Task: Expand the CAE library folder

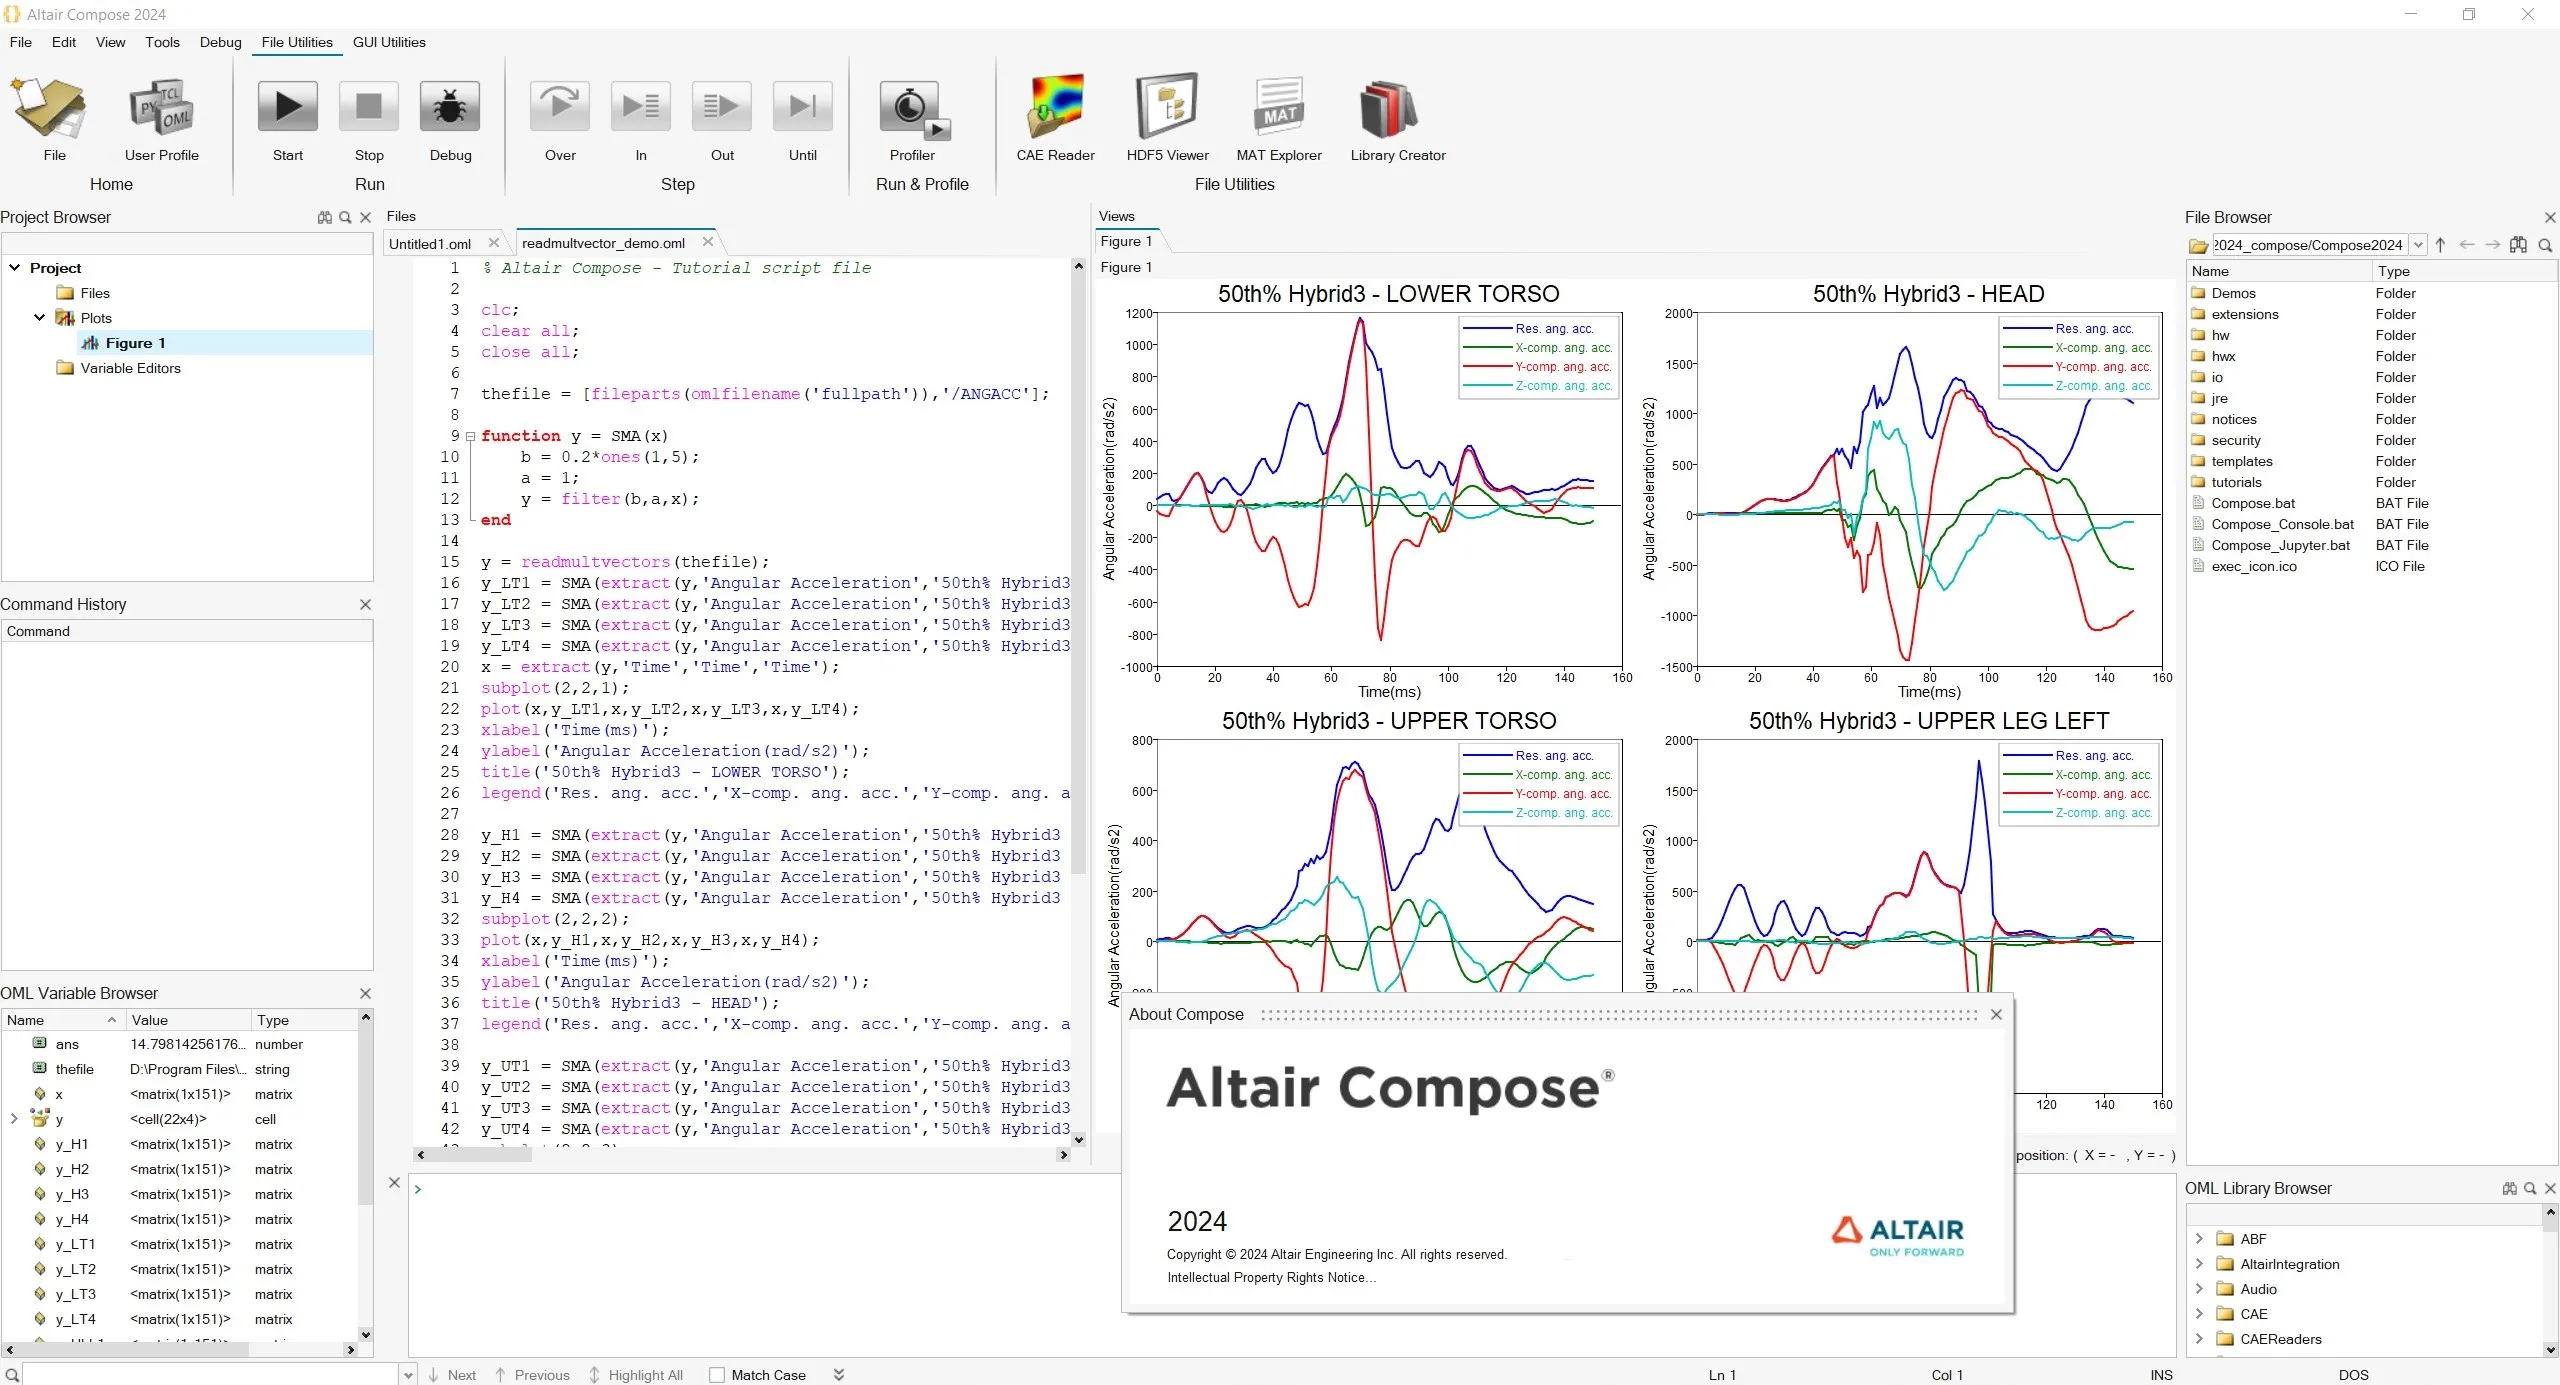Action: tap(2199, 1314)
